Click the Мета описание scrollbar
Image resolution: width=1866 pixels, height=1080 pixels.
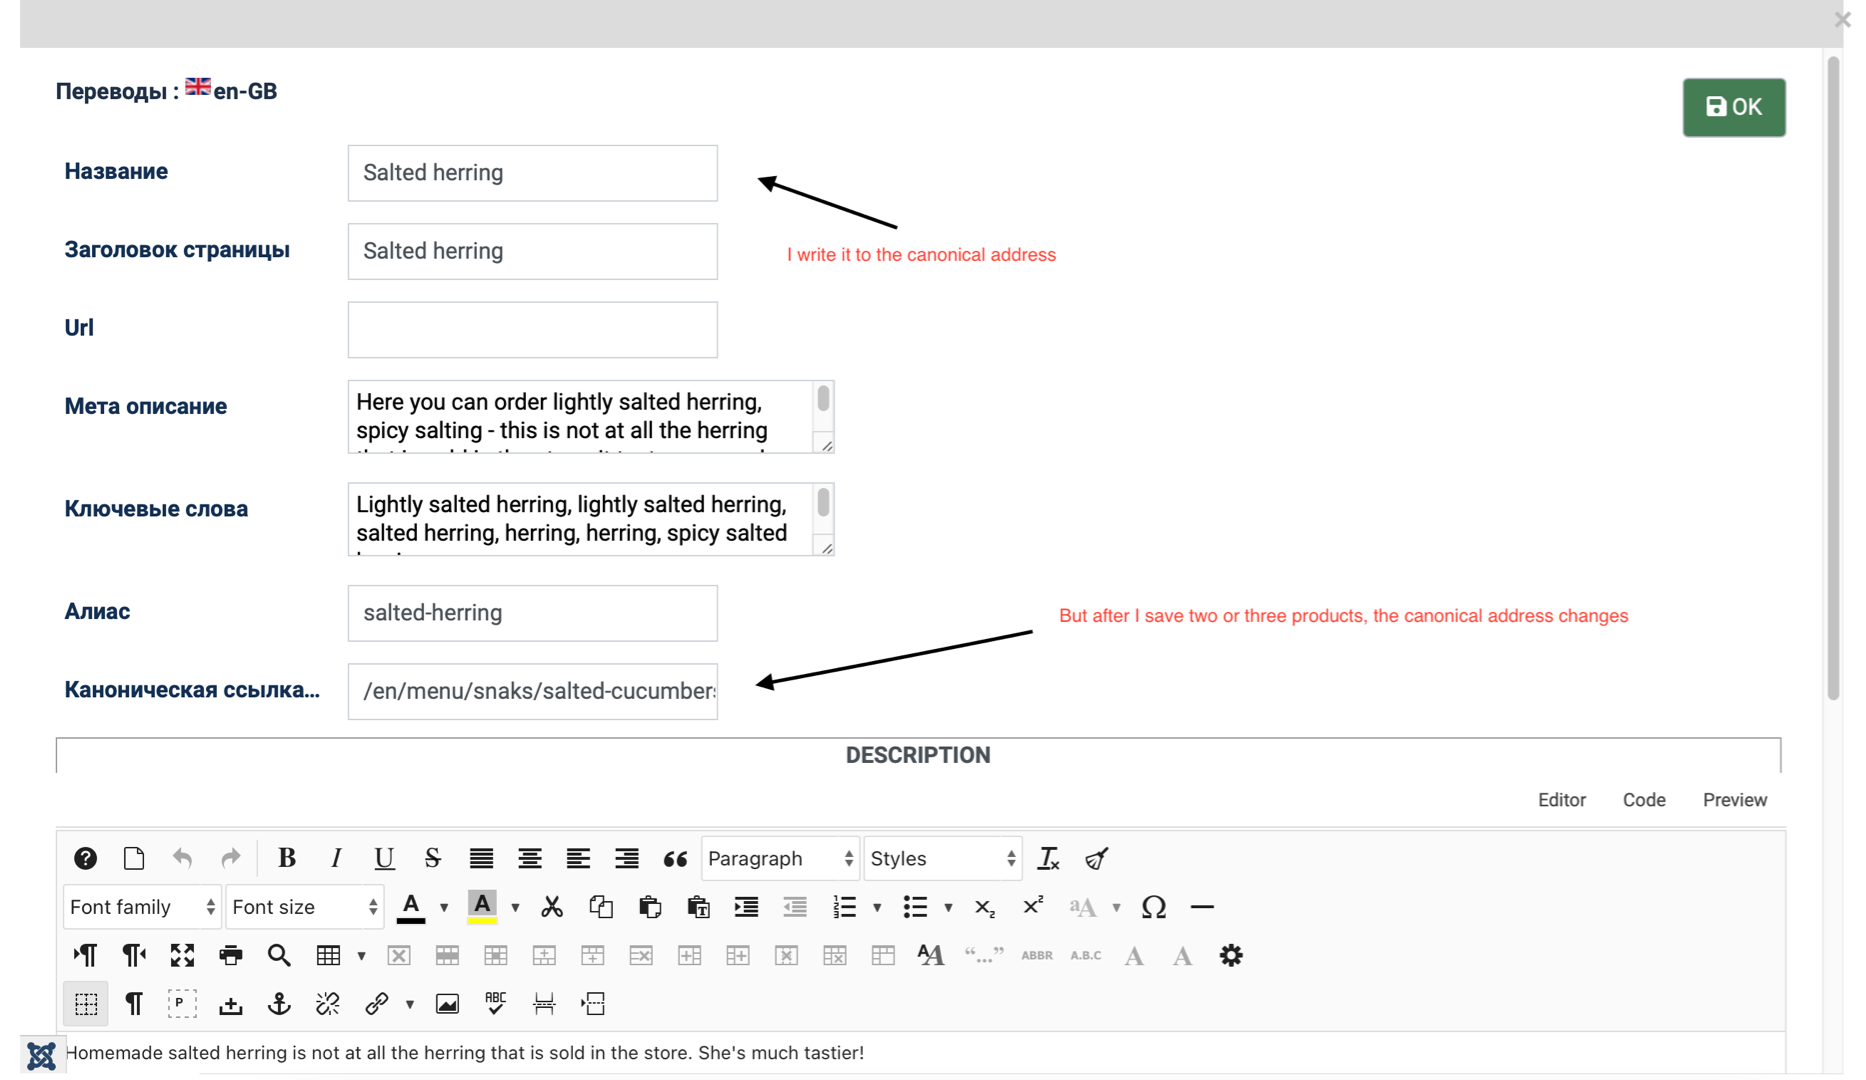point(823,398)
